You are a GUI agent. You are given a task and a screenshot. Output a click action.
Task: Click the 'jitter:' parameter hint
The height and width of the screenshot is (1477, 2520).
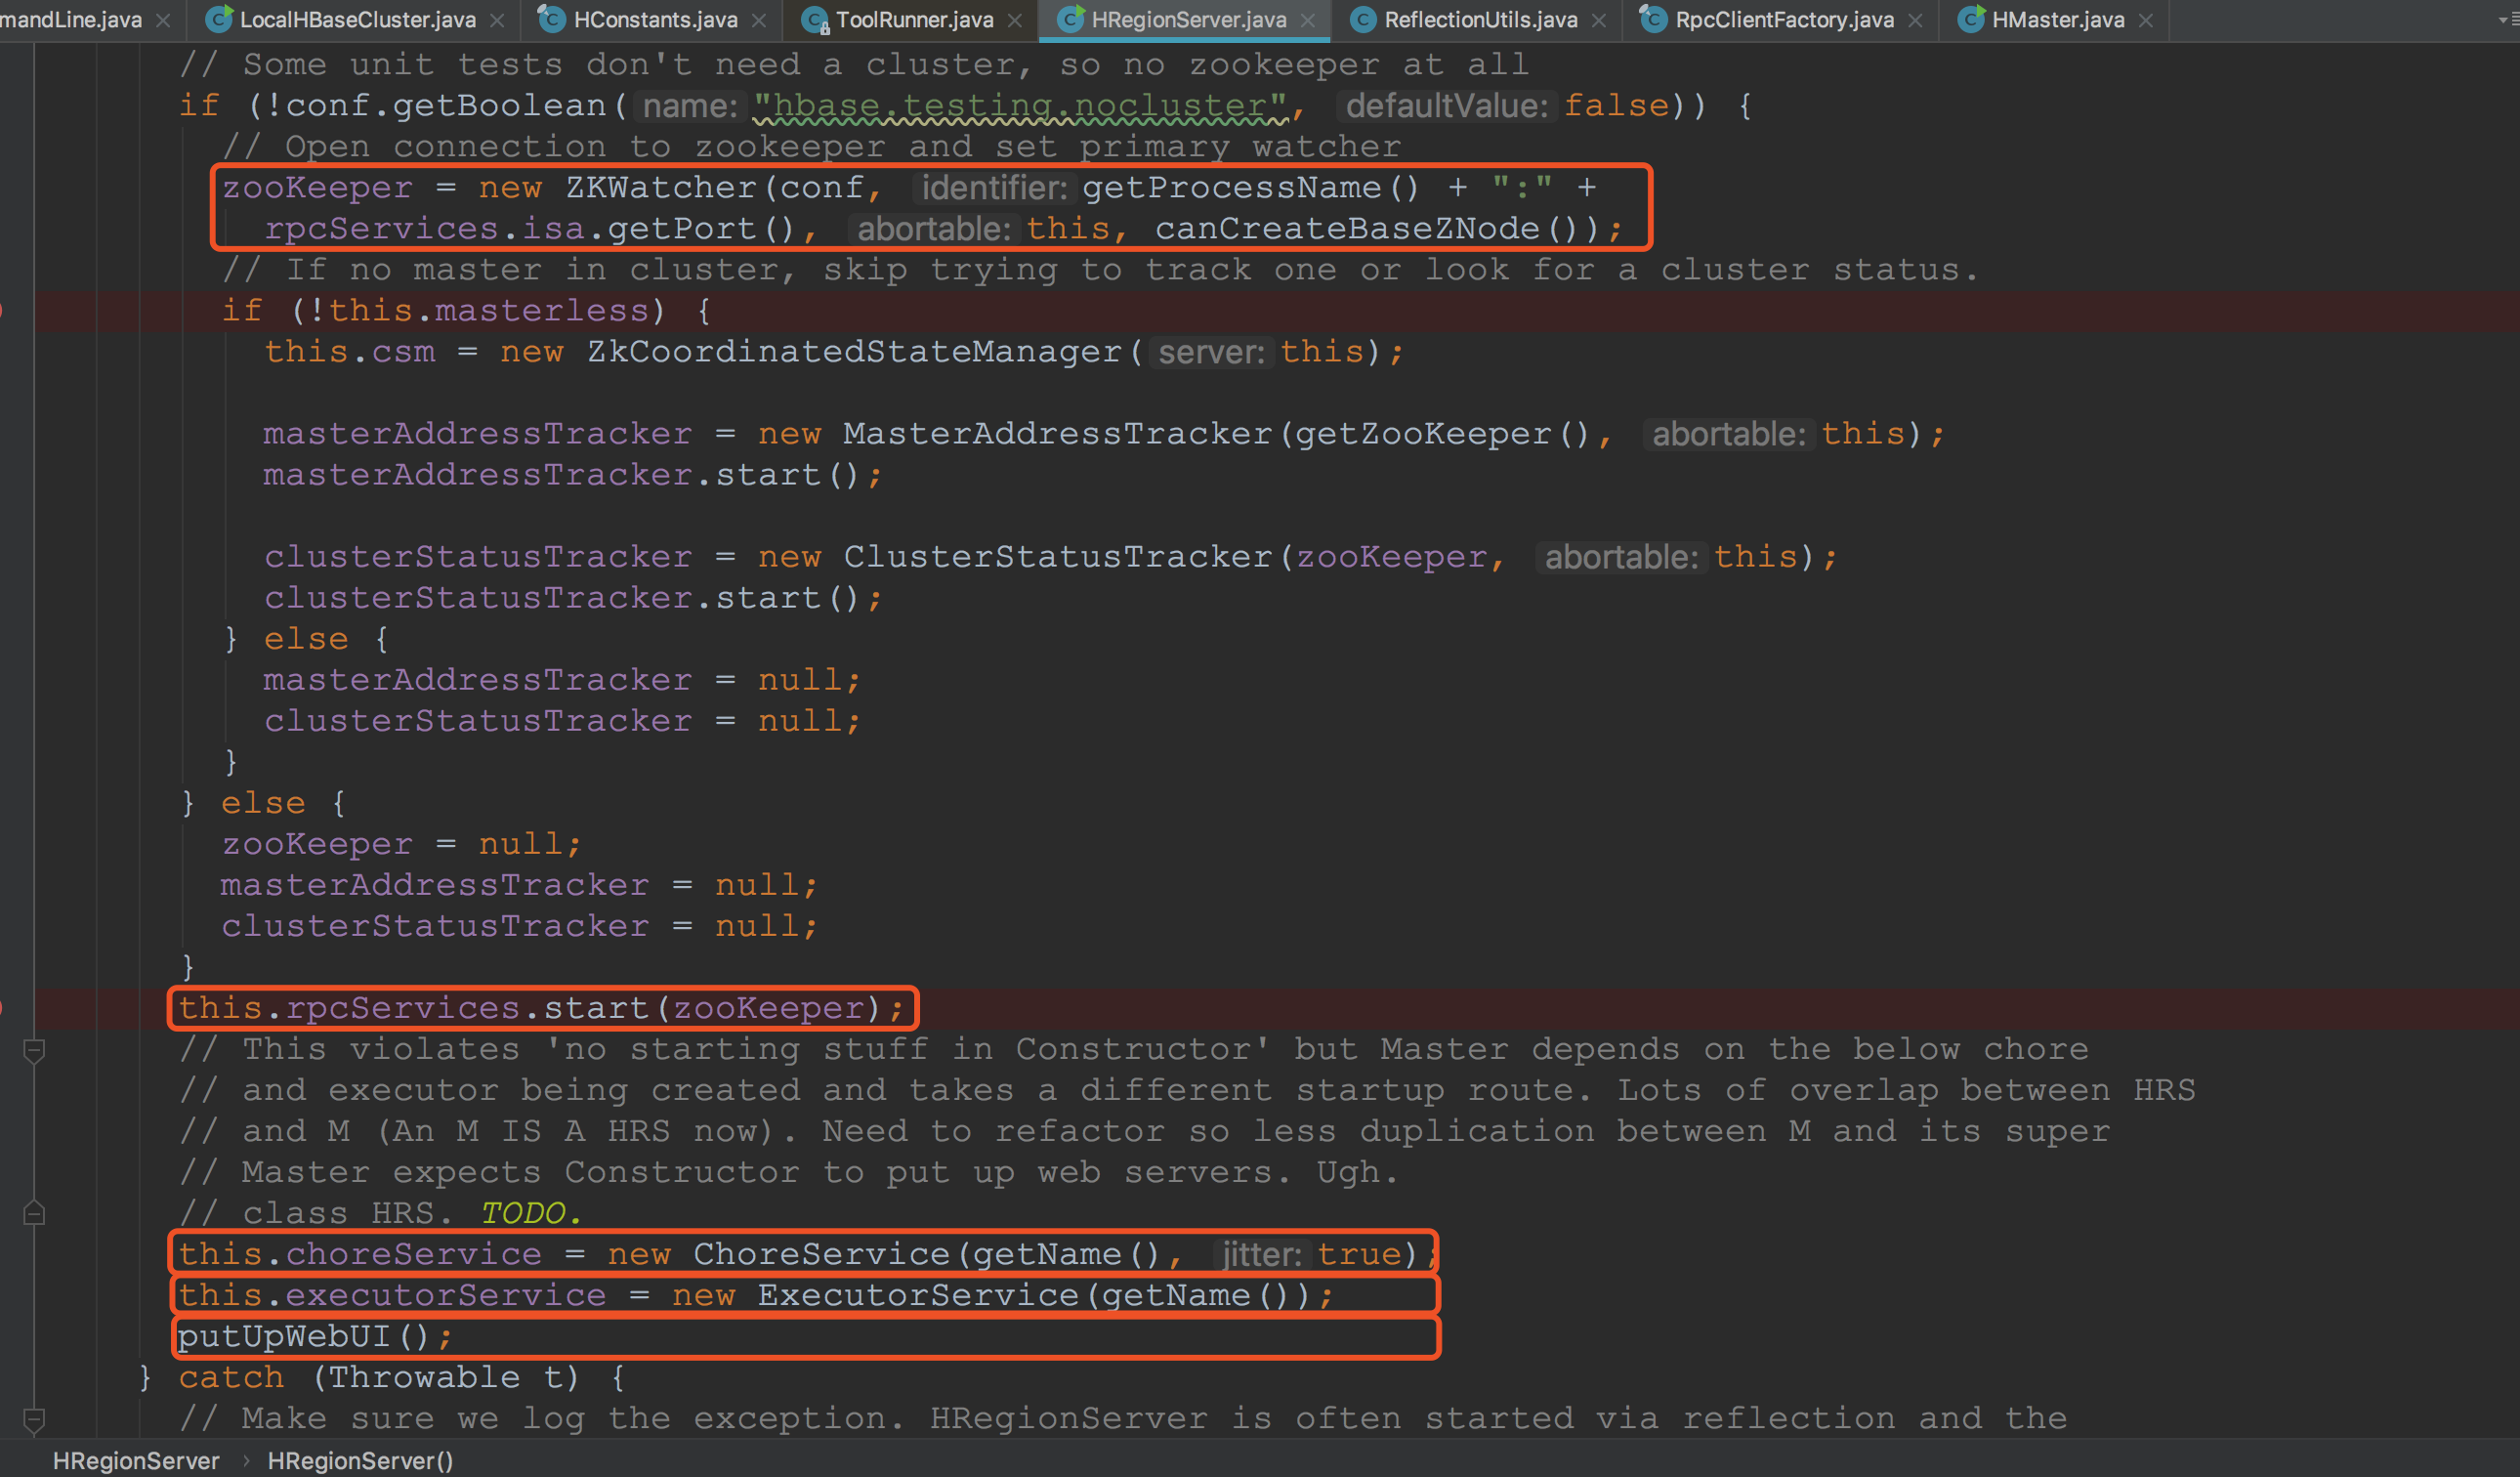click(1261, 1254)
